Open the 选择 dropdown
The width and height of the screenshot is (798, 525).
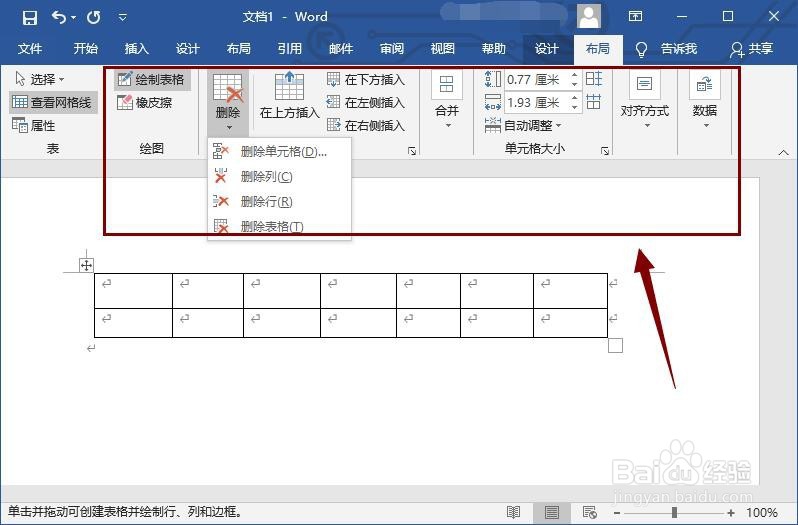click(41, 79)
